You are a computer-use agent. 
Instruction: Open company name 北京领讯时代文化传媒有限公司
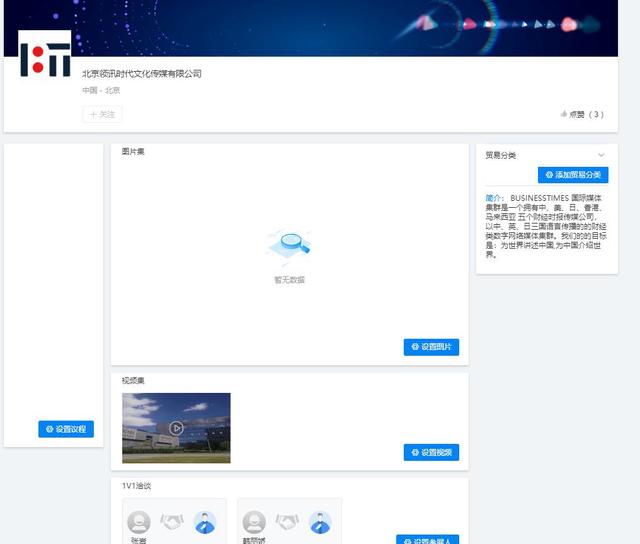coord(142,74)
